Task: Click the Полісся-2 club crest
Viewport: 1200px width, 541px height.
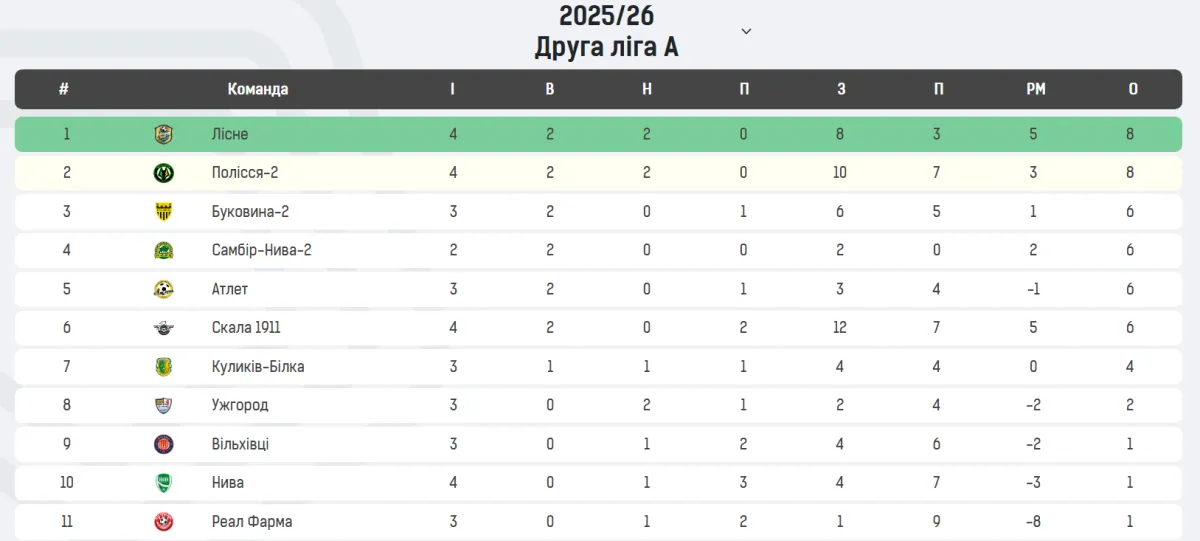Action: point(163,173)
